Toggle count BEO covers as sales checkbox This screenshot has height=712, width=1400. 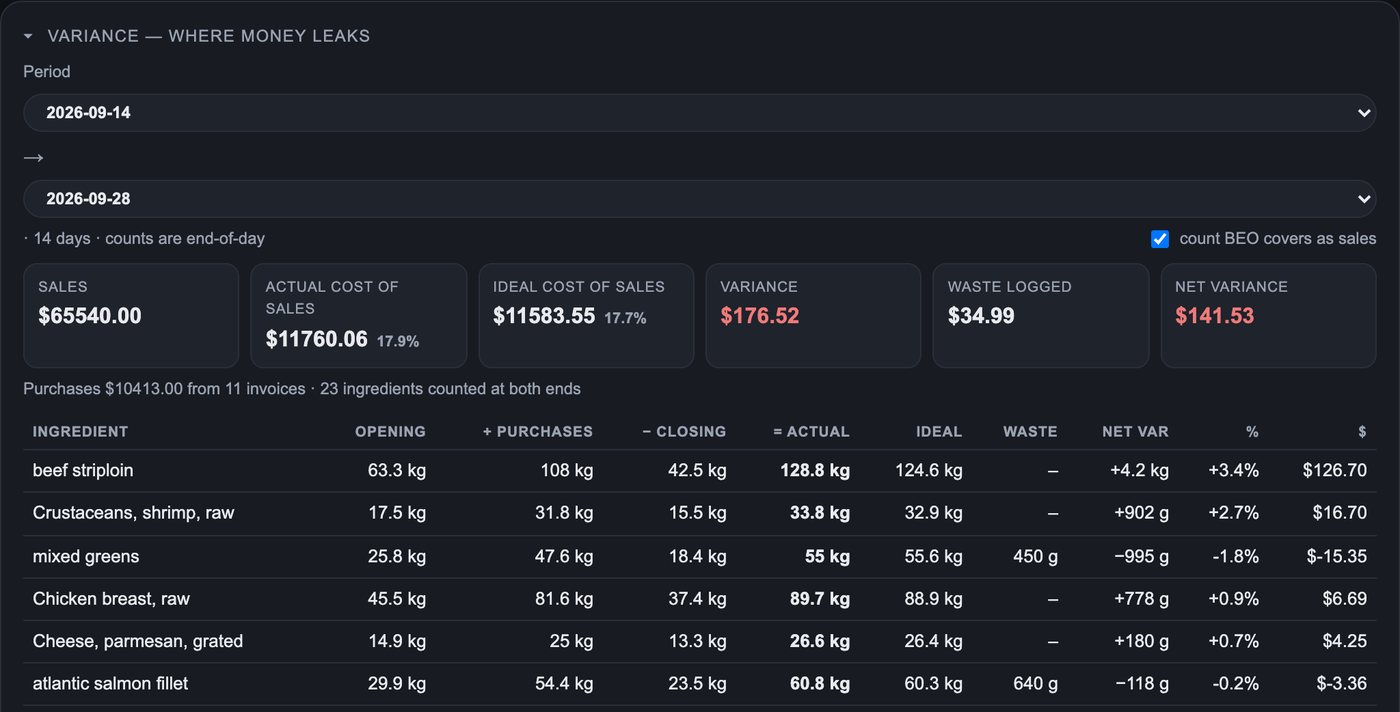(1160, 239)
